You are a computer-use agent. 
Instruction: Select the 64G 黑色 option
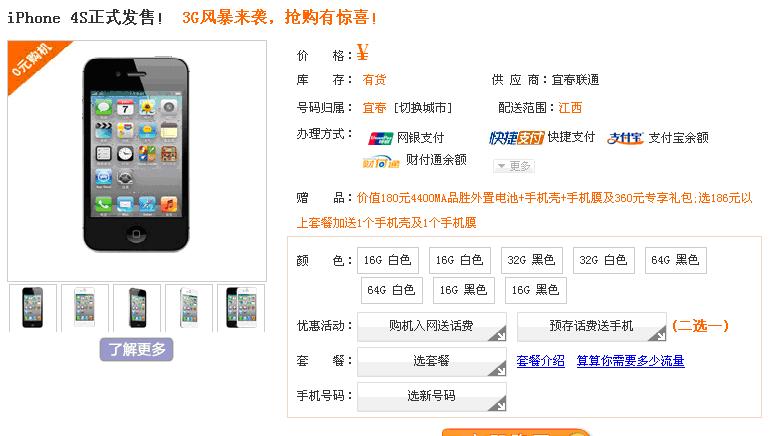click(676, 260)
